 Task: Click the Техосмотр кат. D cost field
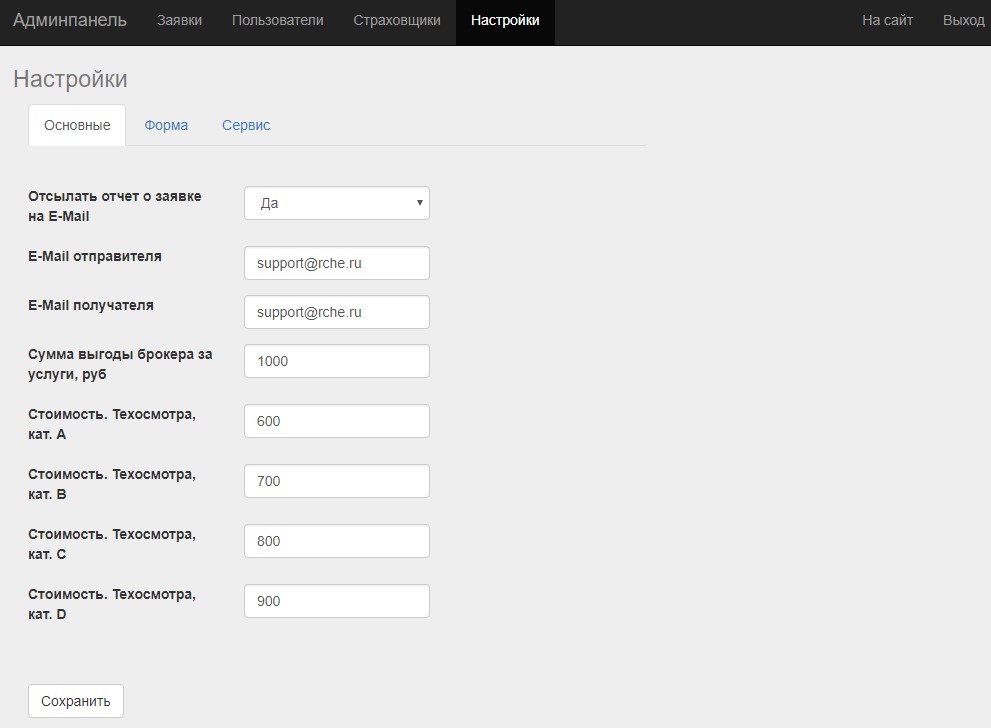pyautogui.click(x=336, y=601)
